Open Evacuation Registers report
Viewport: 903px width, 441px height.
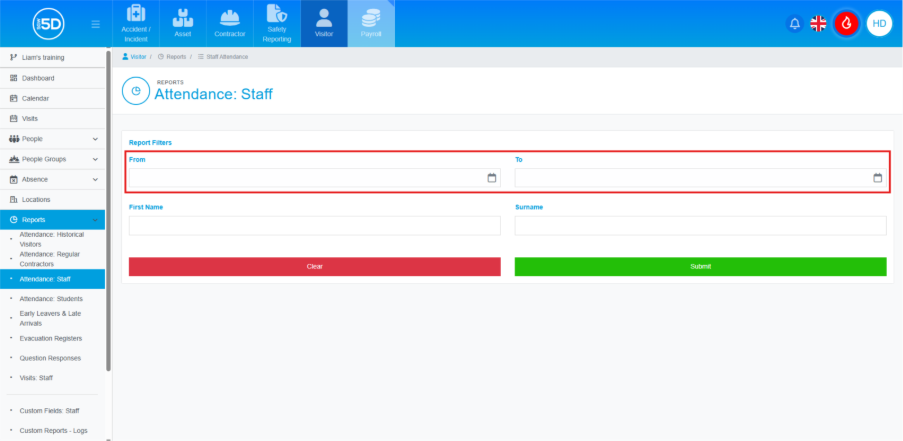(51, 339)
